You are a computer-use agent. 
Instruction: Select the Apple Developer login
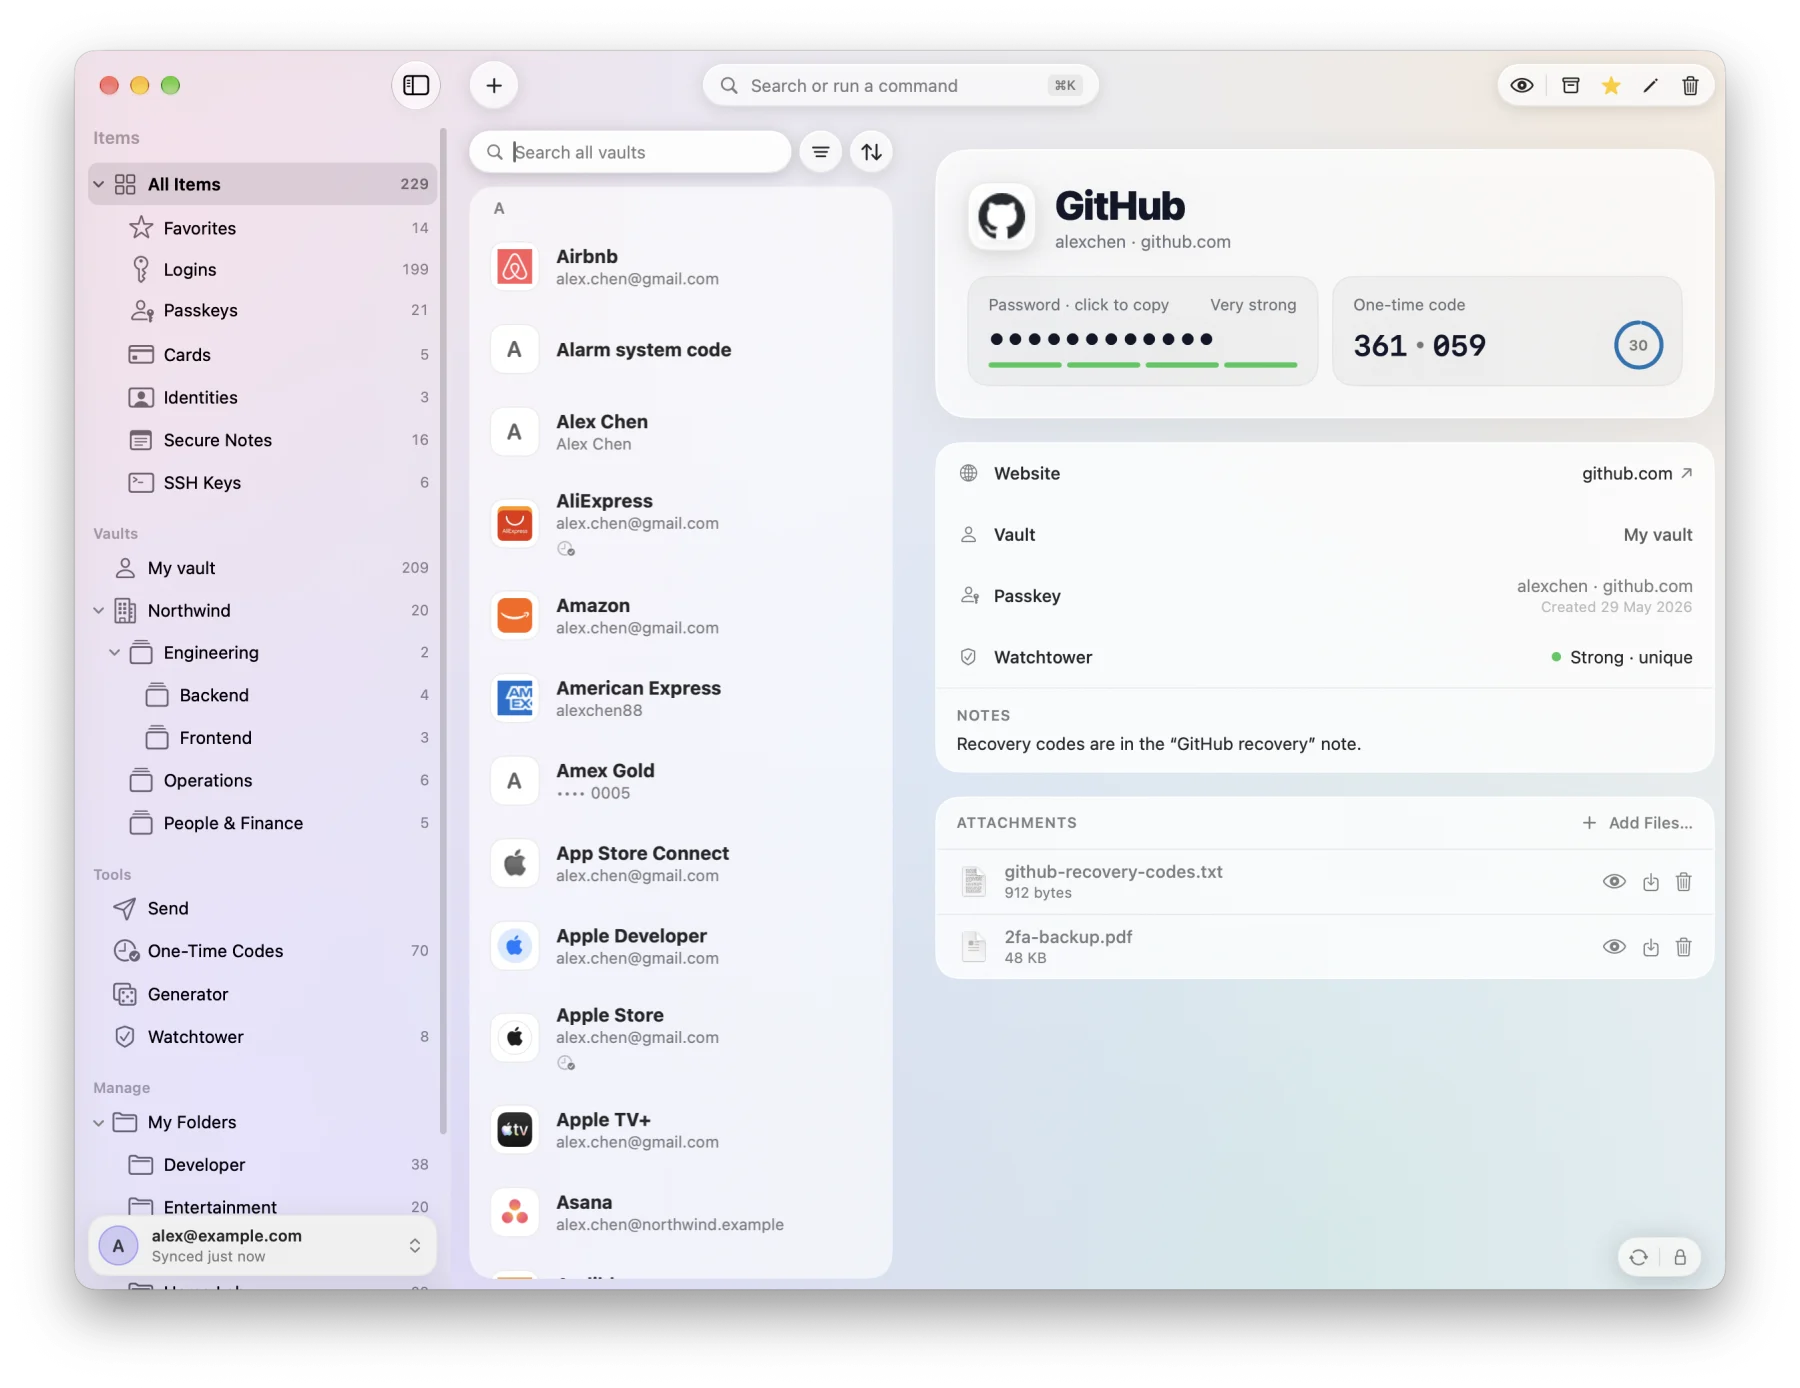coord(680,946)
